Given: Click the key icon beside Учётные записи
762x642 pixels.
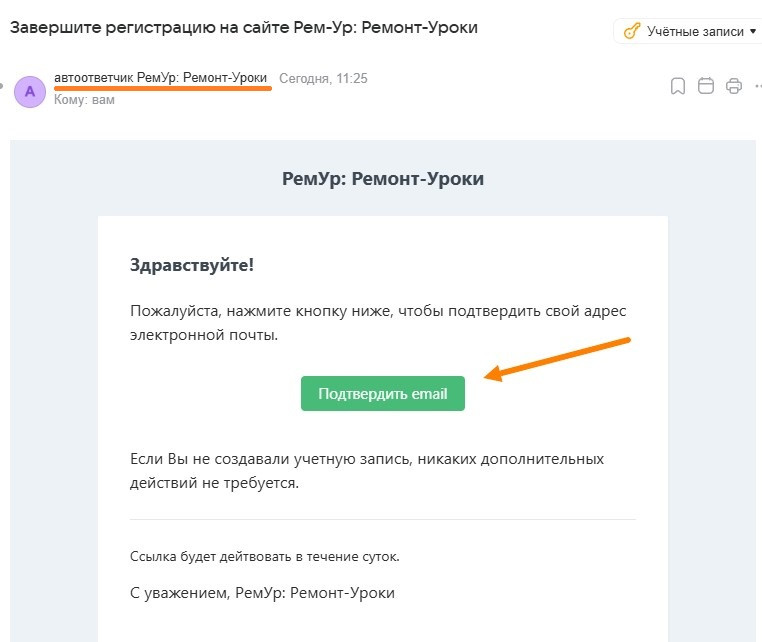Looking at the screenshot, I should [x=632, y=31].
